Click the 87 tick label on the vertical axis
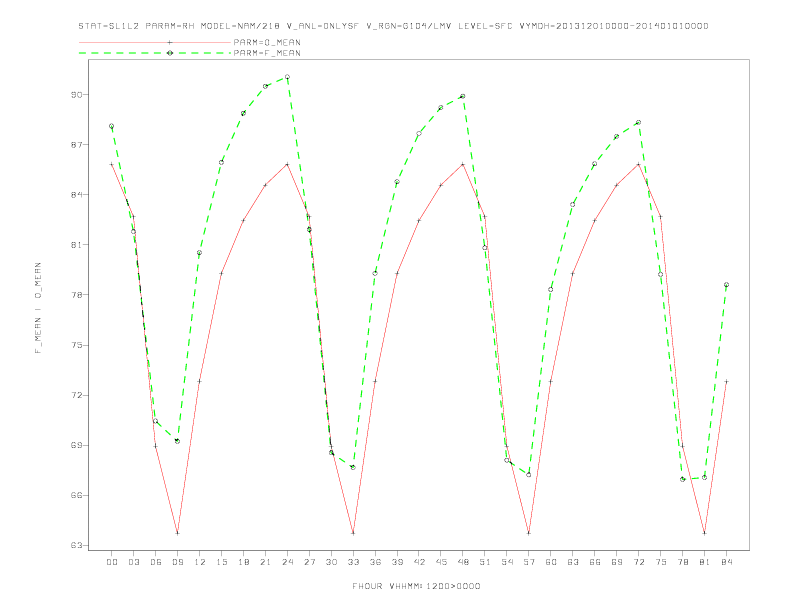Viewport: 792px width, 612px height. click(x=77, y=145)
